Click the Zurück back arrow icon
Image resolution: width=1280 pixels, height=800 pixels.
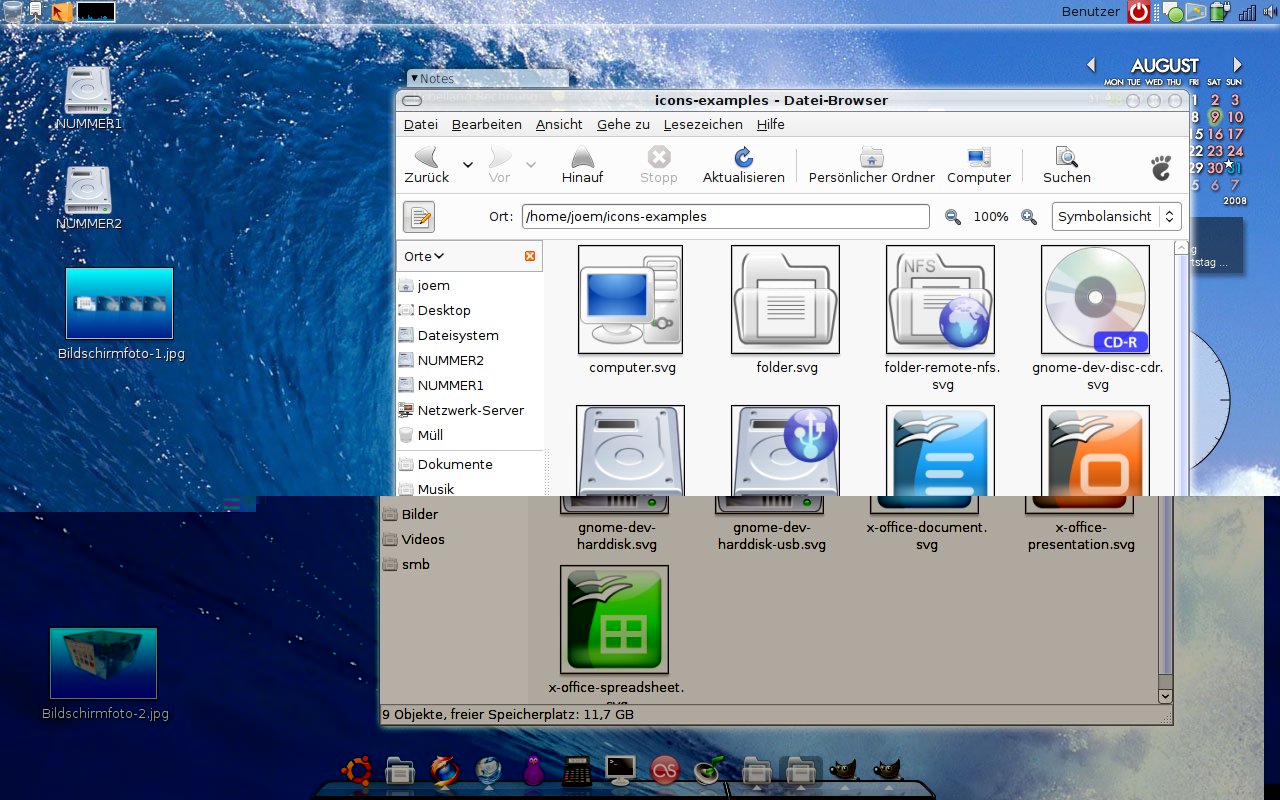(427, 158)
